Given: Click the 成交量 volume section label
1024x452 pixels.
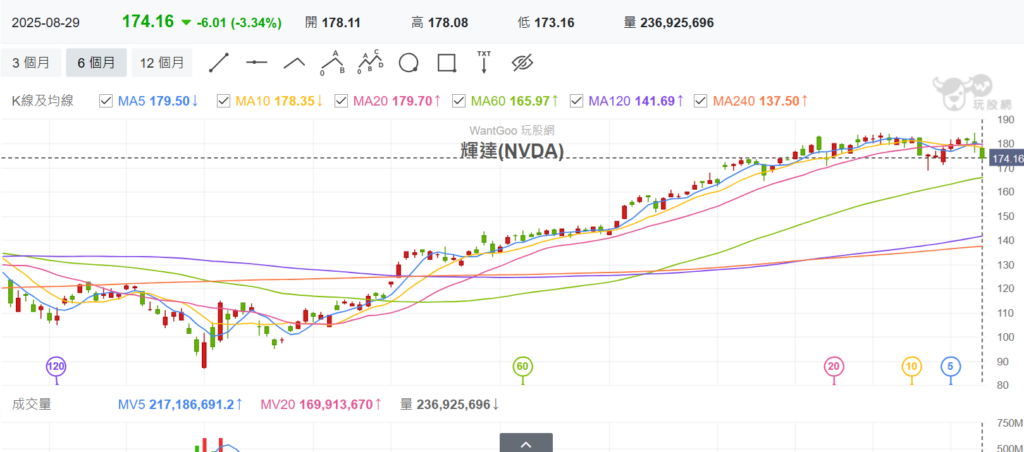Looking at the screenshot, I should coord(31,404).
